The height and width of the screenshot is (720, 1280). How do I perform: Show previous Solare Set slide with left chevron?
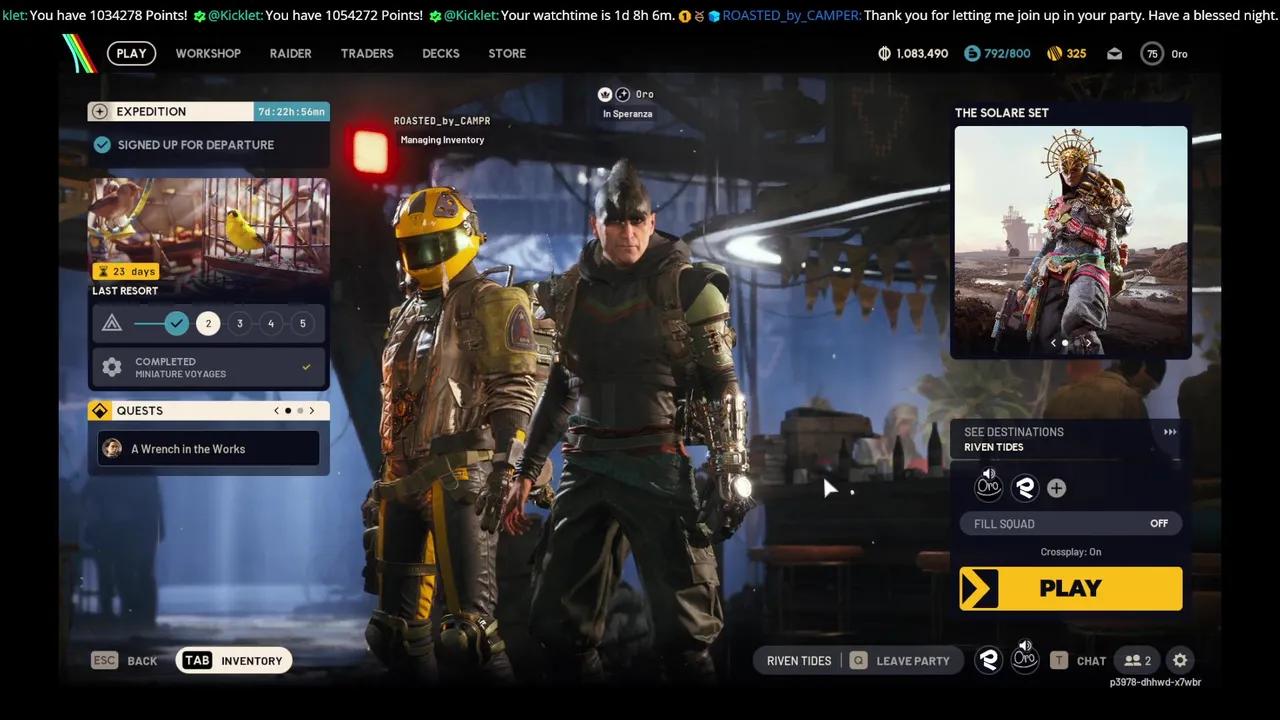[1052, 343]
